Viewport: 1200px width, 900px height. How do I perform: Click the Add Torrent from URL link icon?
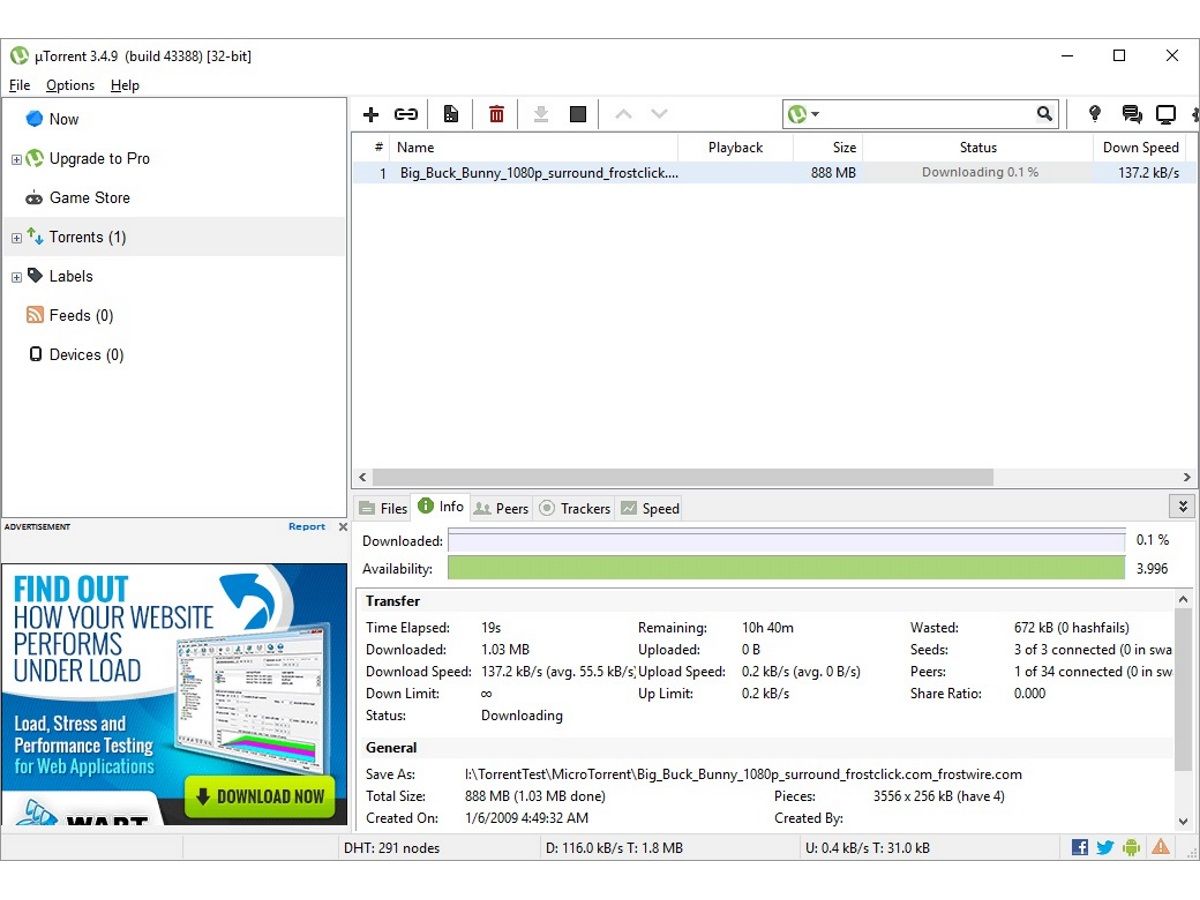tap(405, 114)
